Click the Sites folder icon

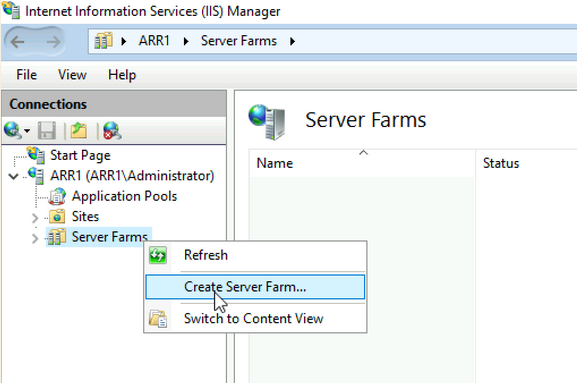(57, 216)
